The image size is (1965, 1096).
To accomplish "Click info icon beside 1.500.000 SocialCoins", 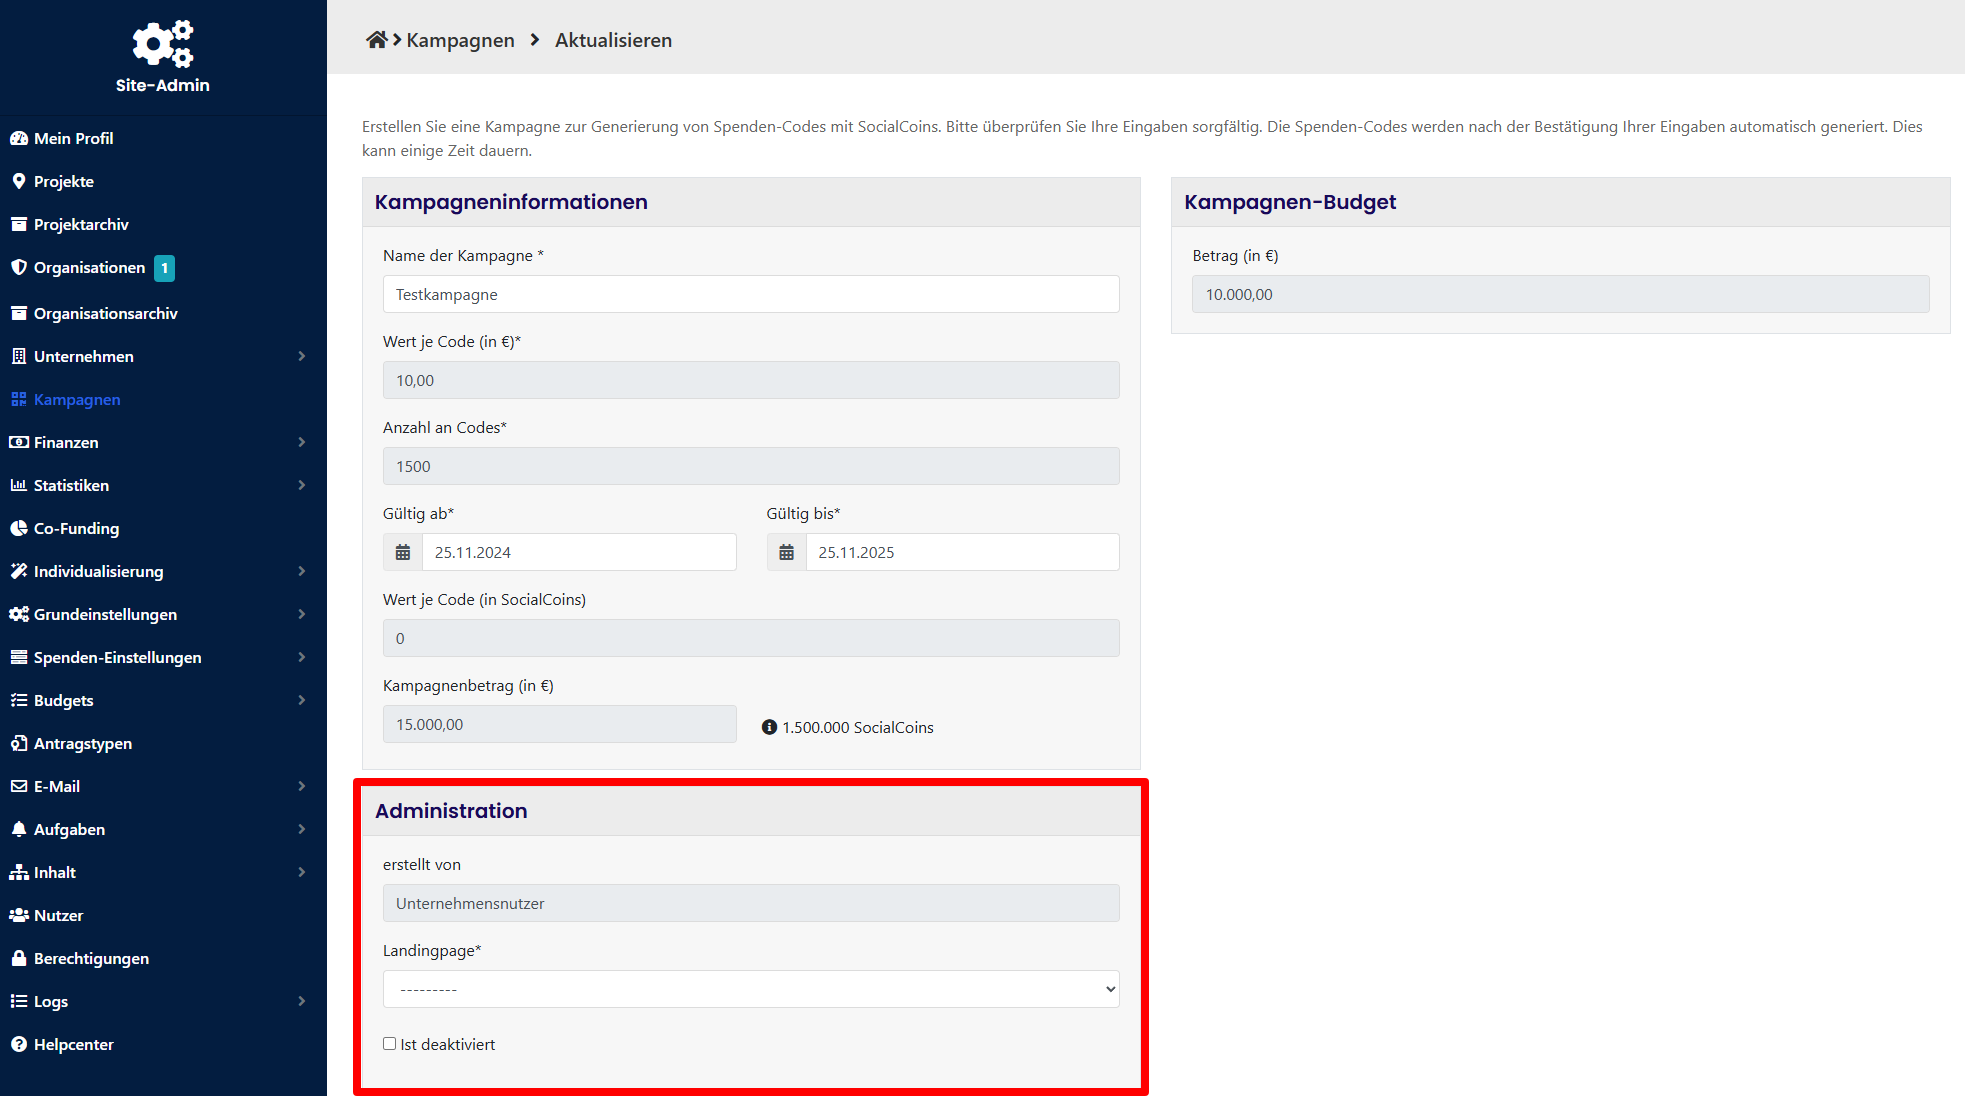I will coord(769,727).
